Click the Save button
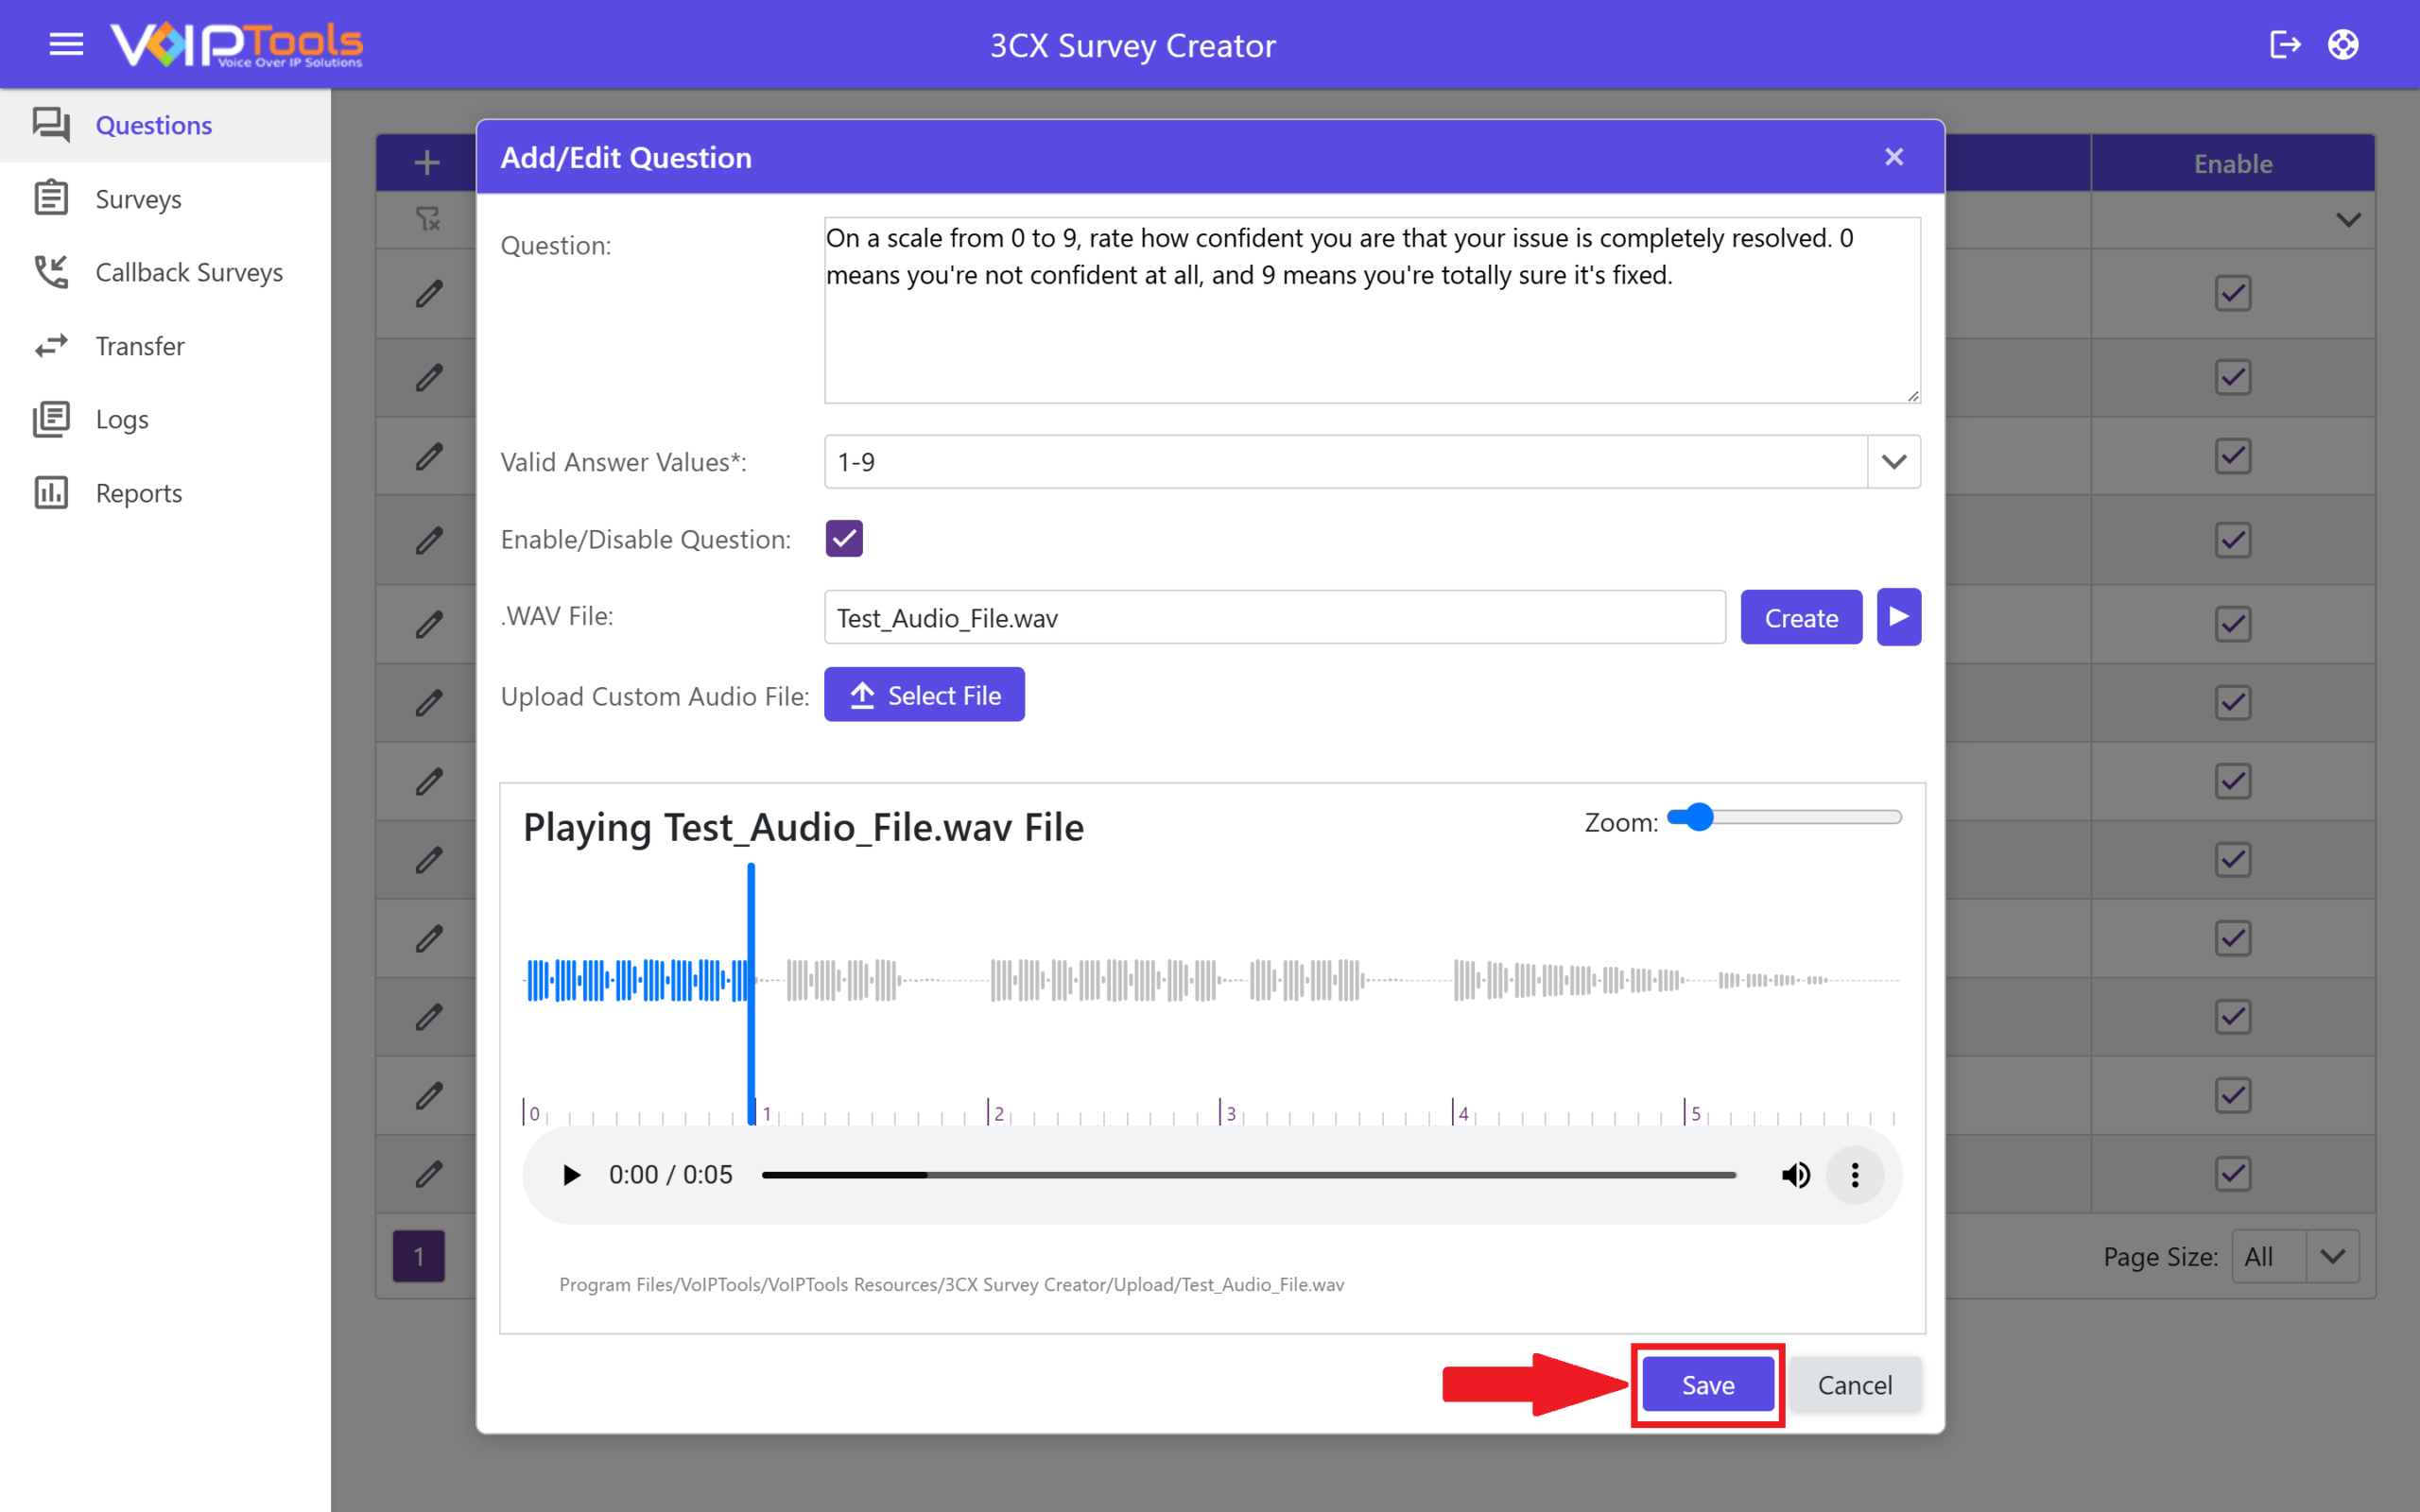 click(x=1708, y=1385)
